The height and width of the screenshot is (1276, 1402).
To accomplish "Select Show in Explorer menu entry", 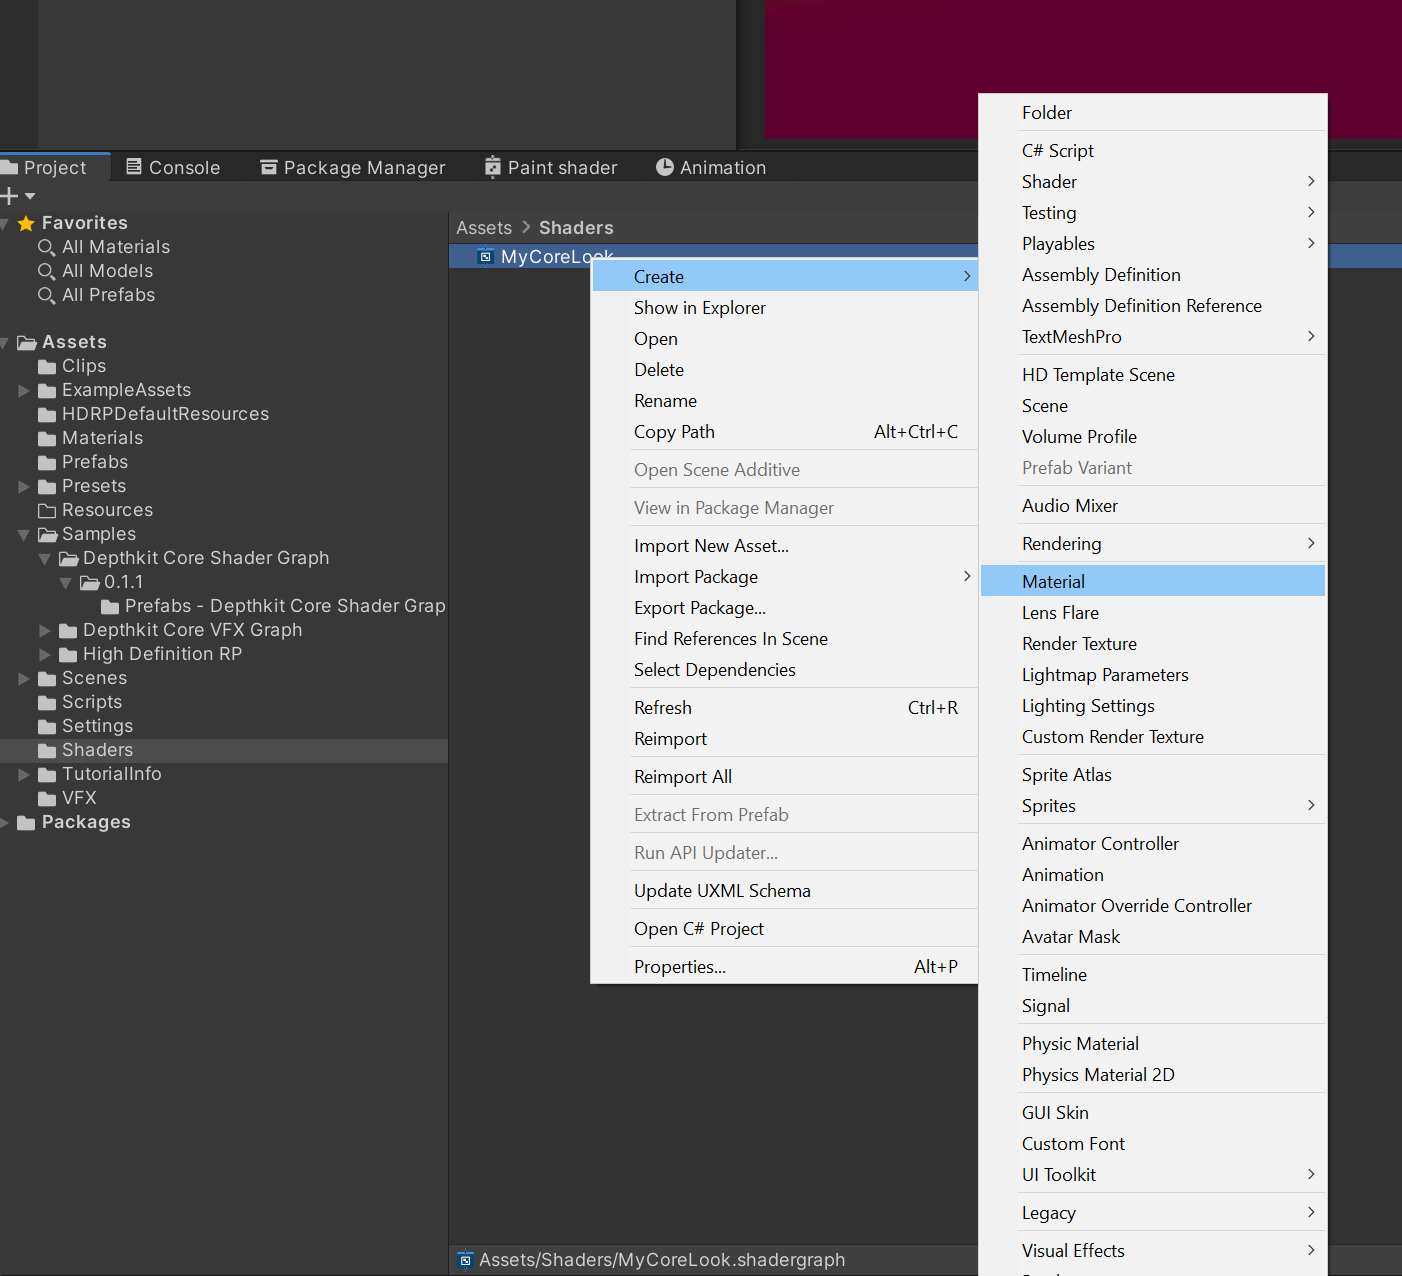I will (700, 308).
